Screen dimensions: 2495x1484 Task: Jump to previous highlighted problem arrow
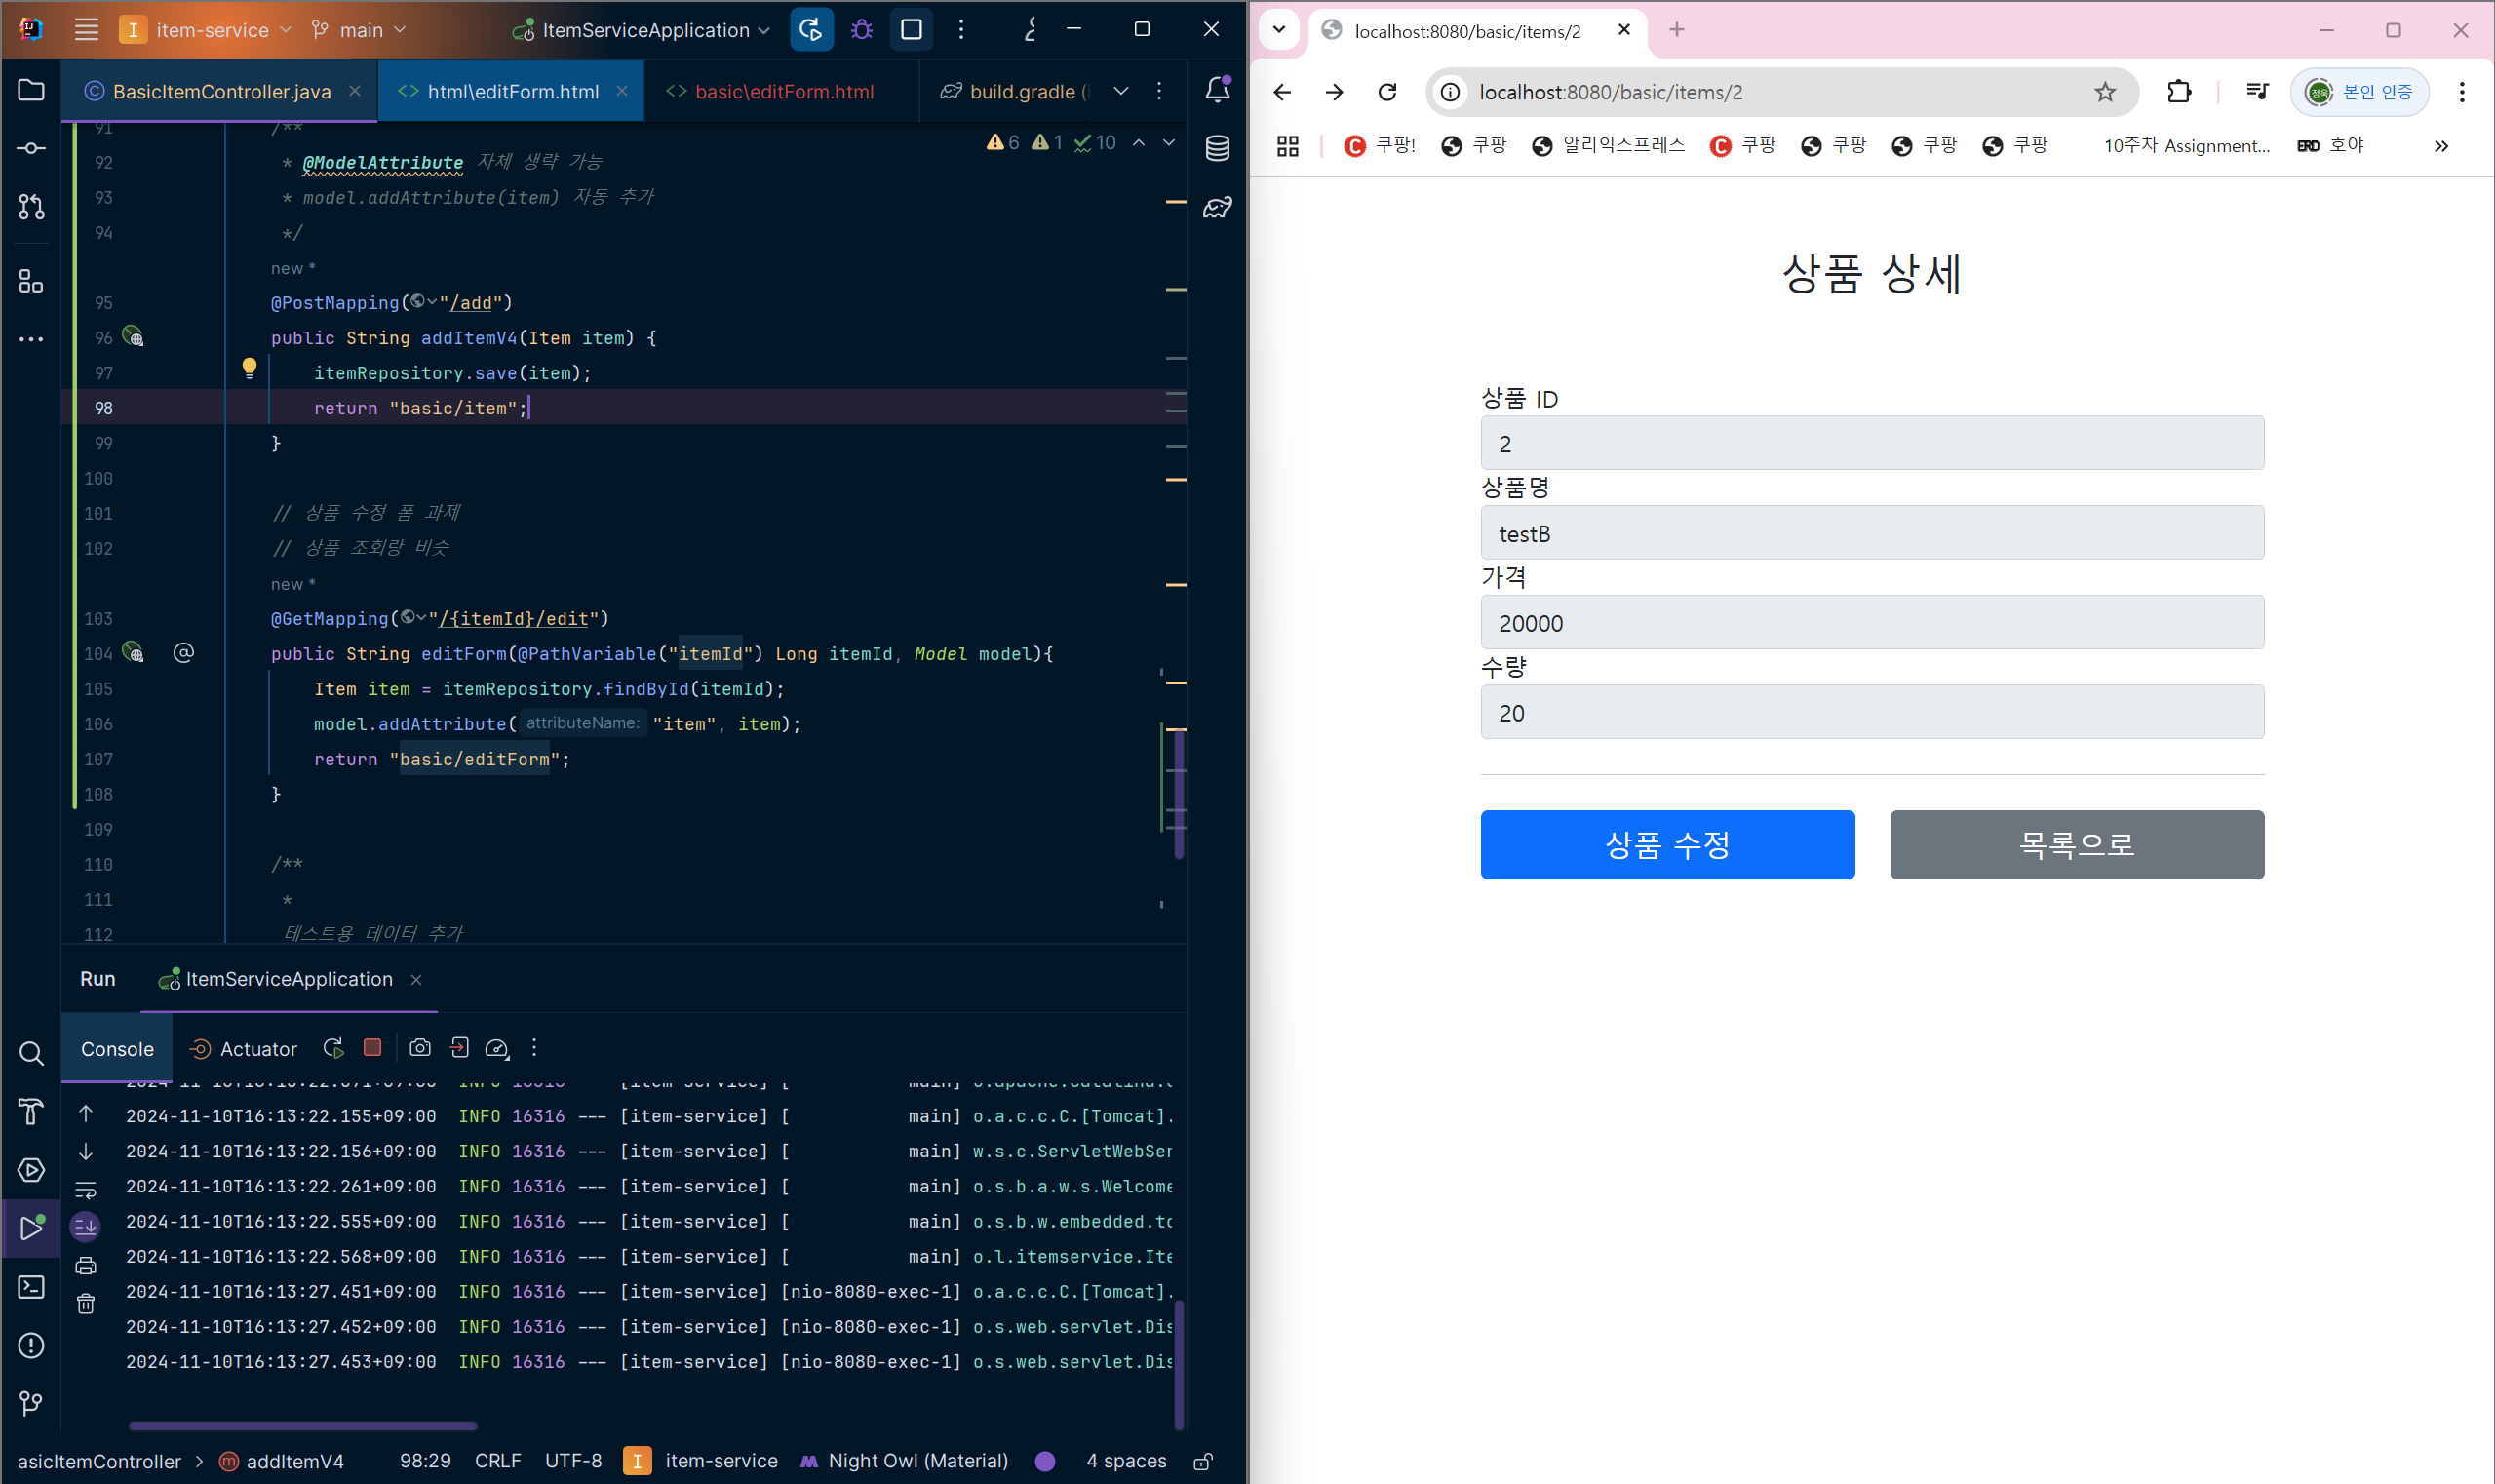[x=1139, y=143]
